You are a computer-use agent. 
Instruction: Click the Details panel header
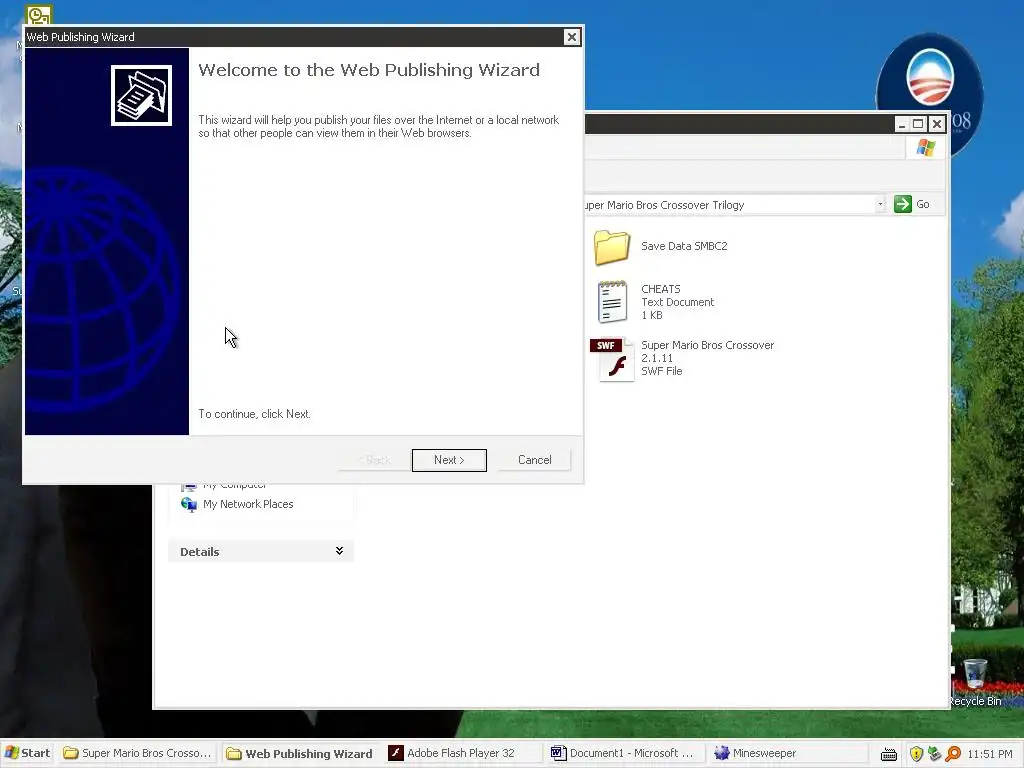261,551
